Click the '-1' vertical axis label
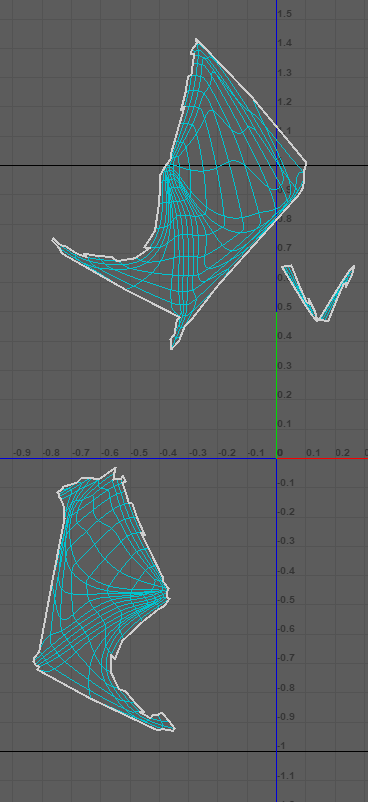This screenshot has width=368, height=802. click(283, 746)
